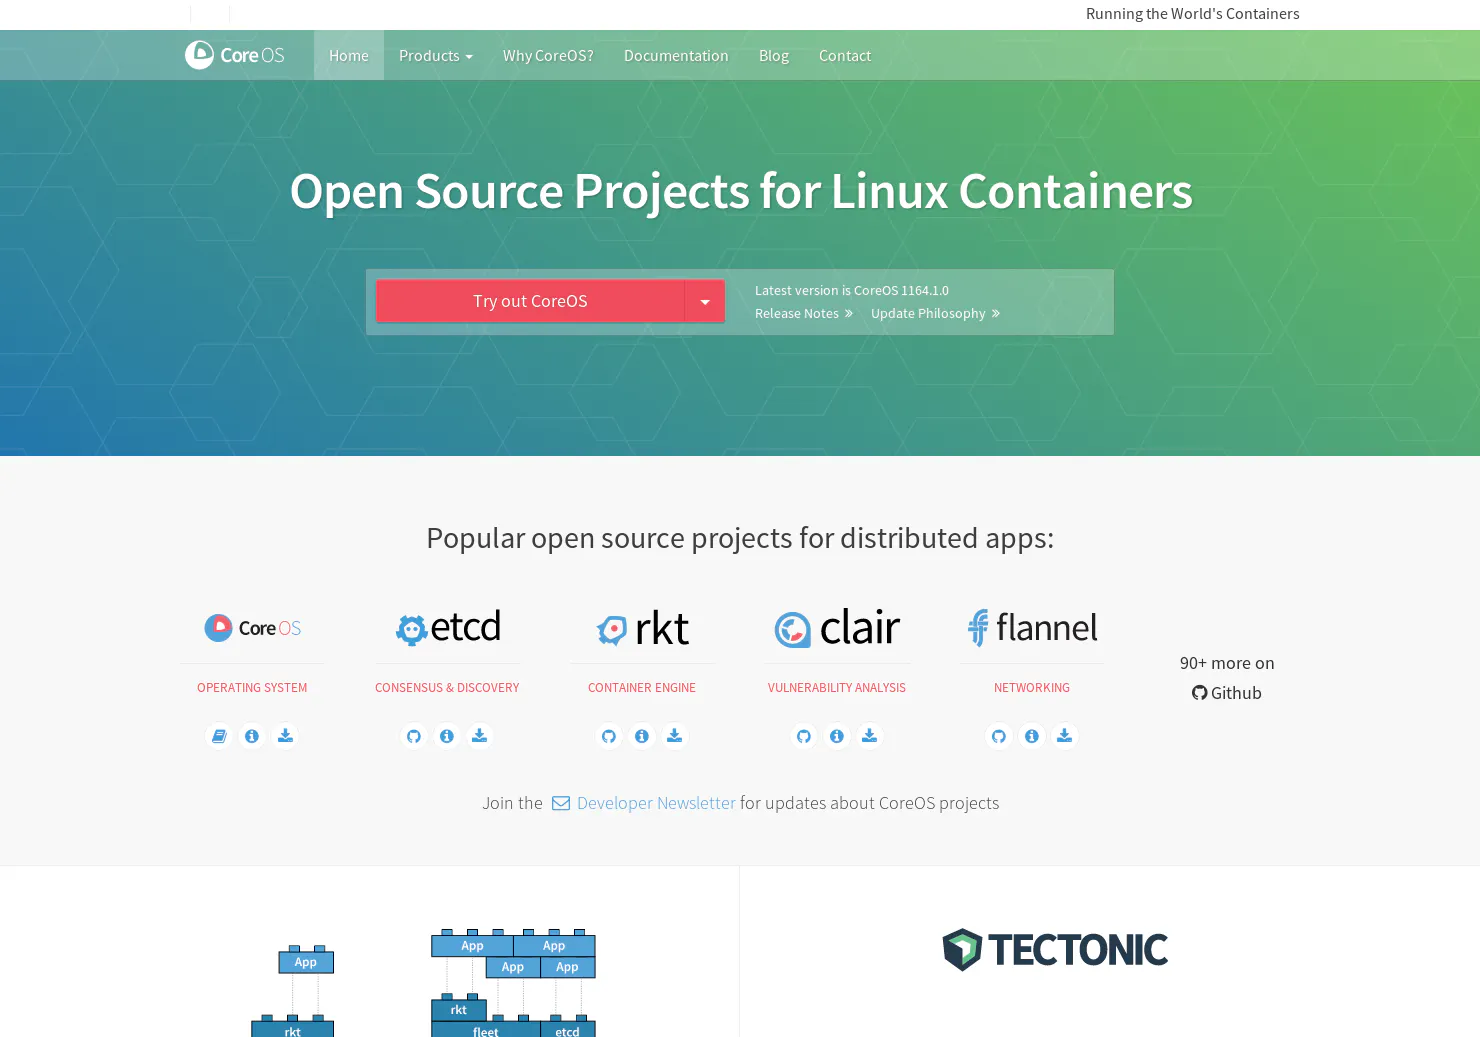Navigate to the Blog
Viewport: 1480px width, 1037px height.
pyautogui.click(x=774, y=56)
